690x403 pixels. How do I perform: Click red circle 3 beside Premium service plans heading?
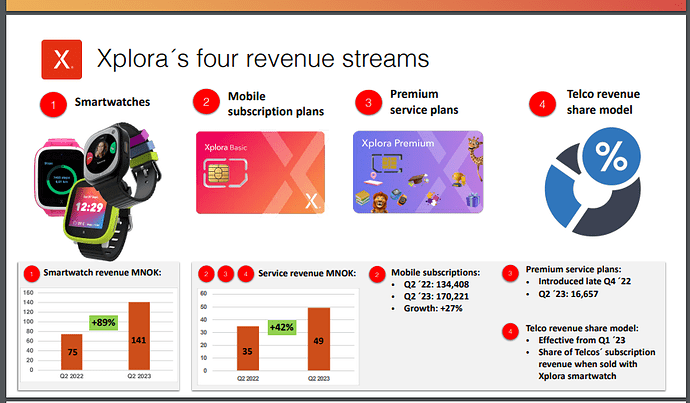(x=368, y=103)
